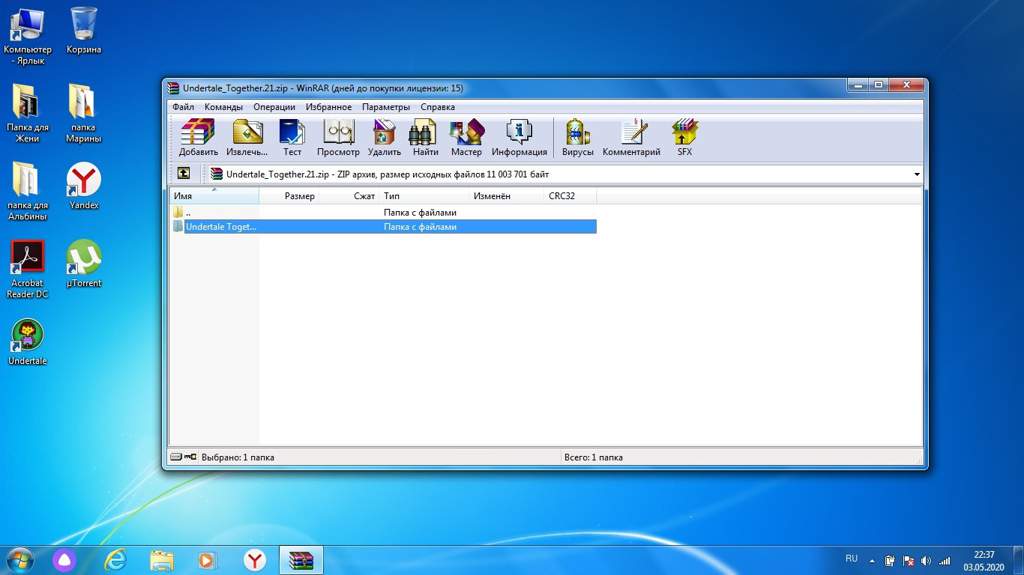This screenshot has width=1024, height=575.
Task: Select the µTorrent desktop shortcut
Action: point(84,264)
